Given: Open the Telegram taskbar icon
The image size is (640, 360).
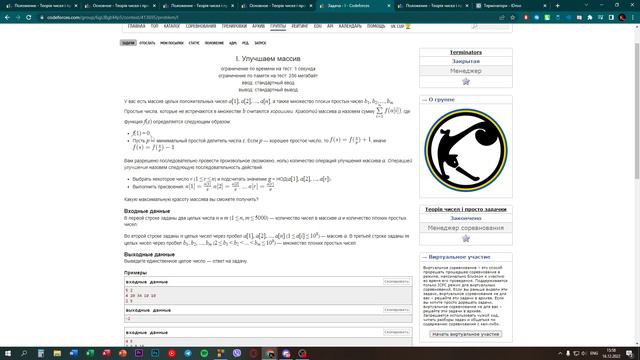Looking at the screenshot, I should pos(188,353).
